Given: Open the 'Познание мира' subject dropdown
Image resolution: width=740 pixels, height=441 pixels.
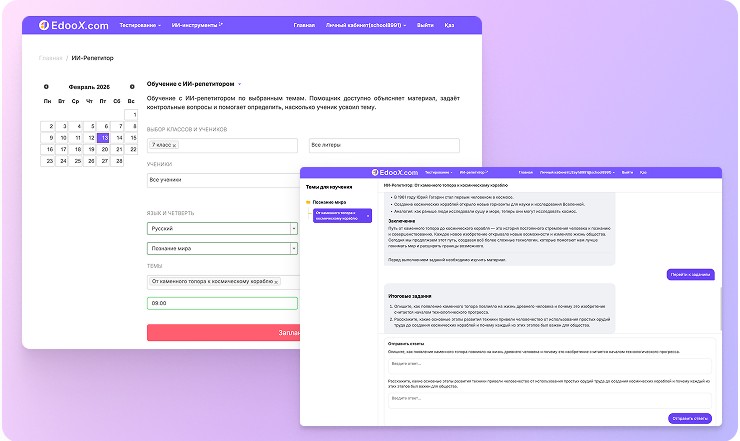Looking at the screenshot, I should click(222, 248).
